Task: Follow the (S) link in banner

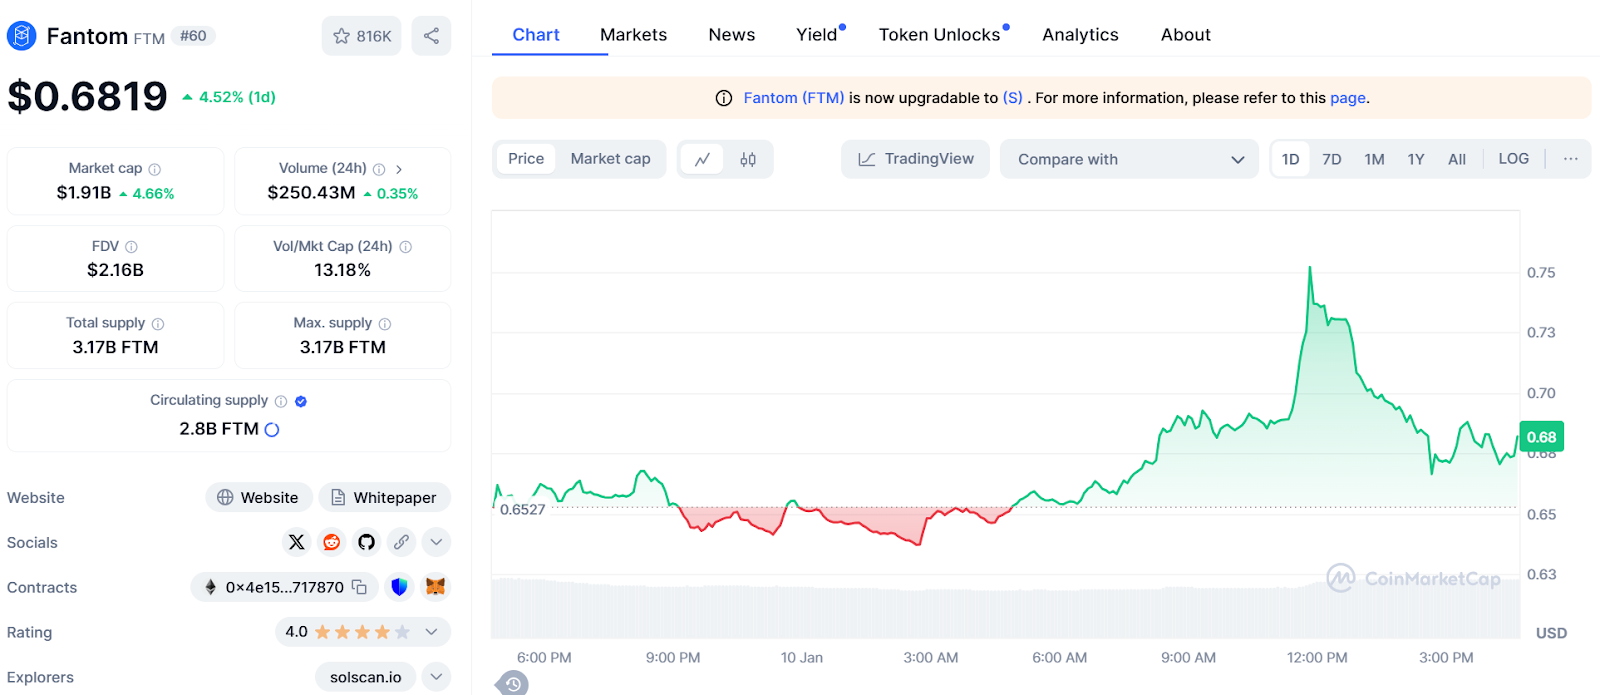Action: click(x=1013, y=98)
